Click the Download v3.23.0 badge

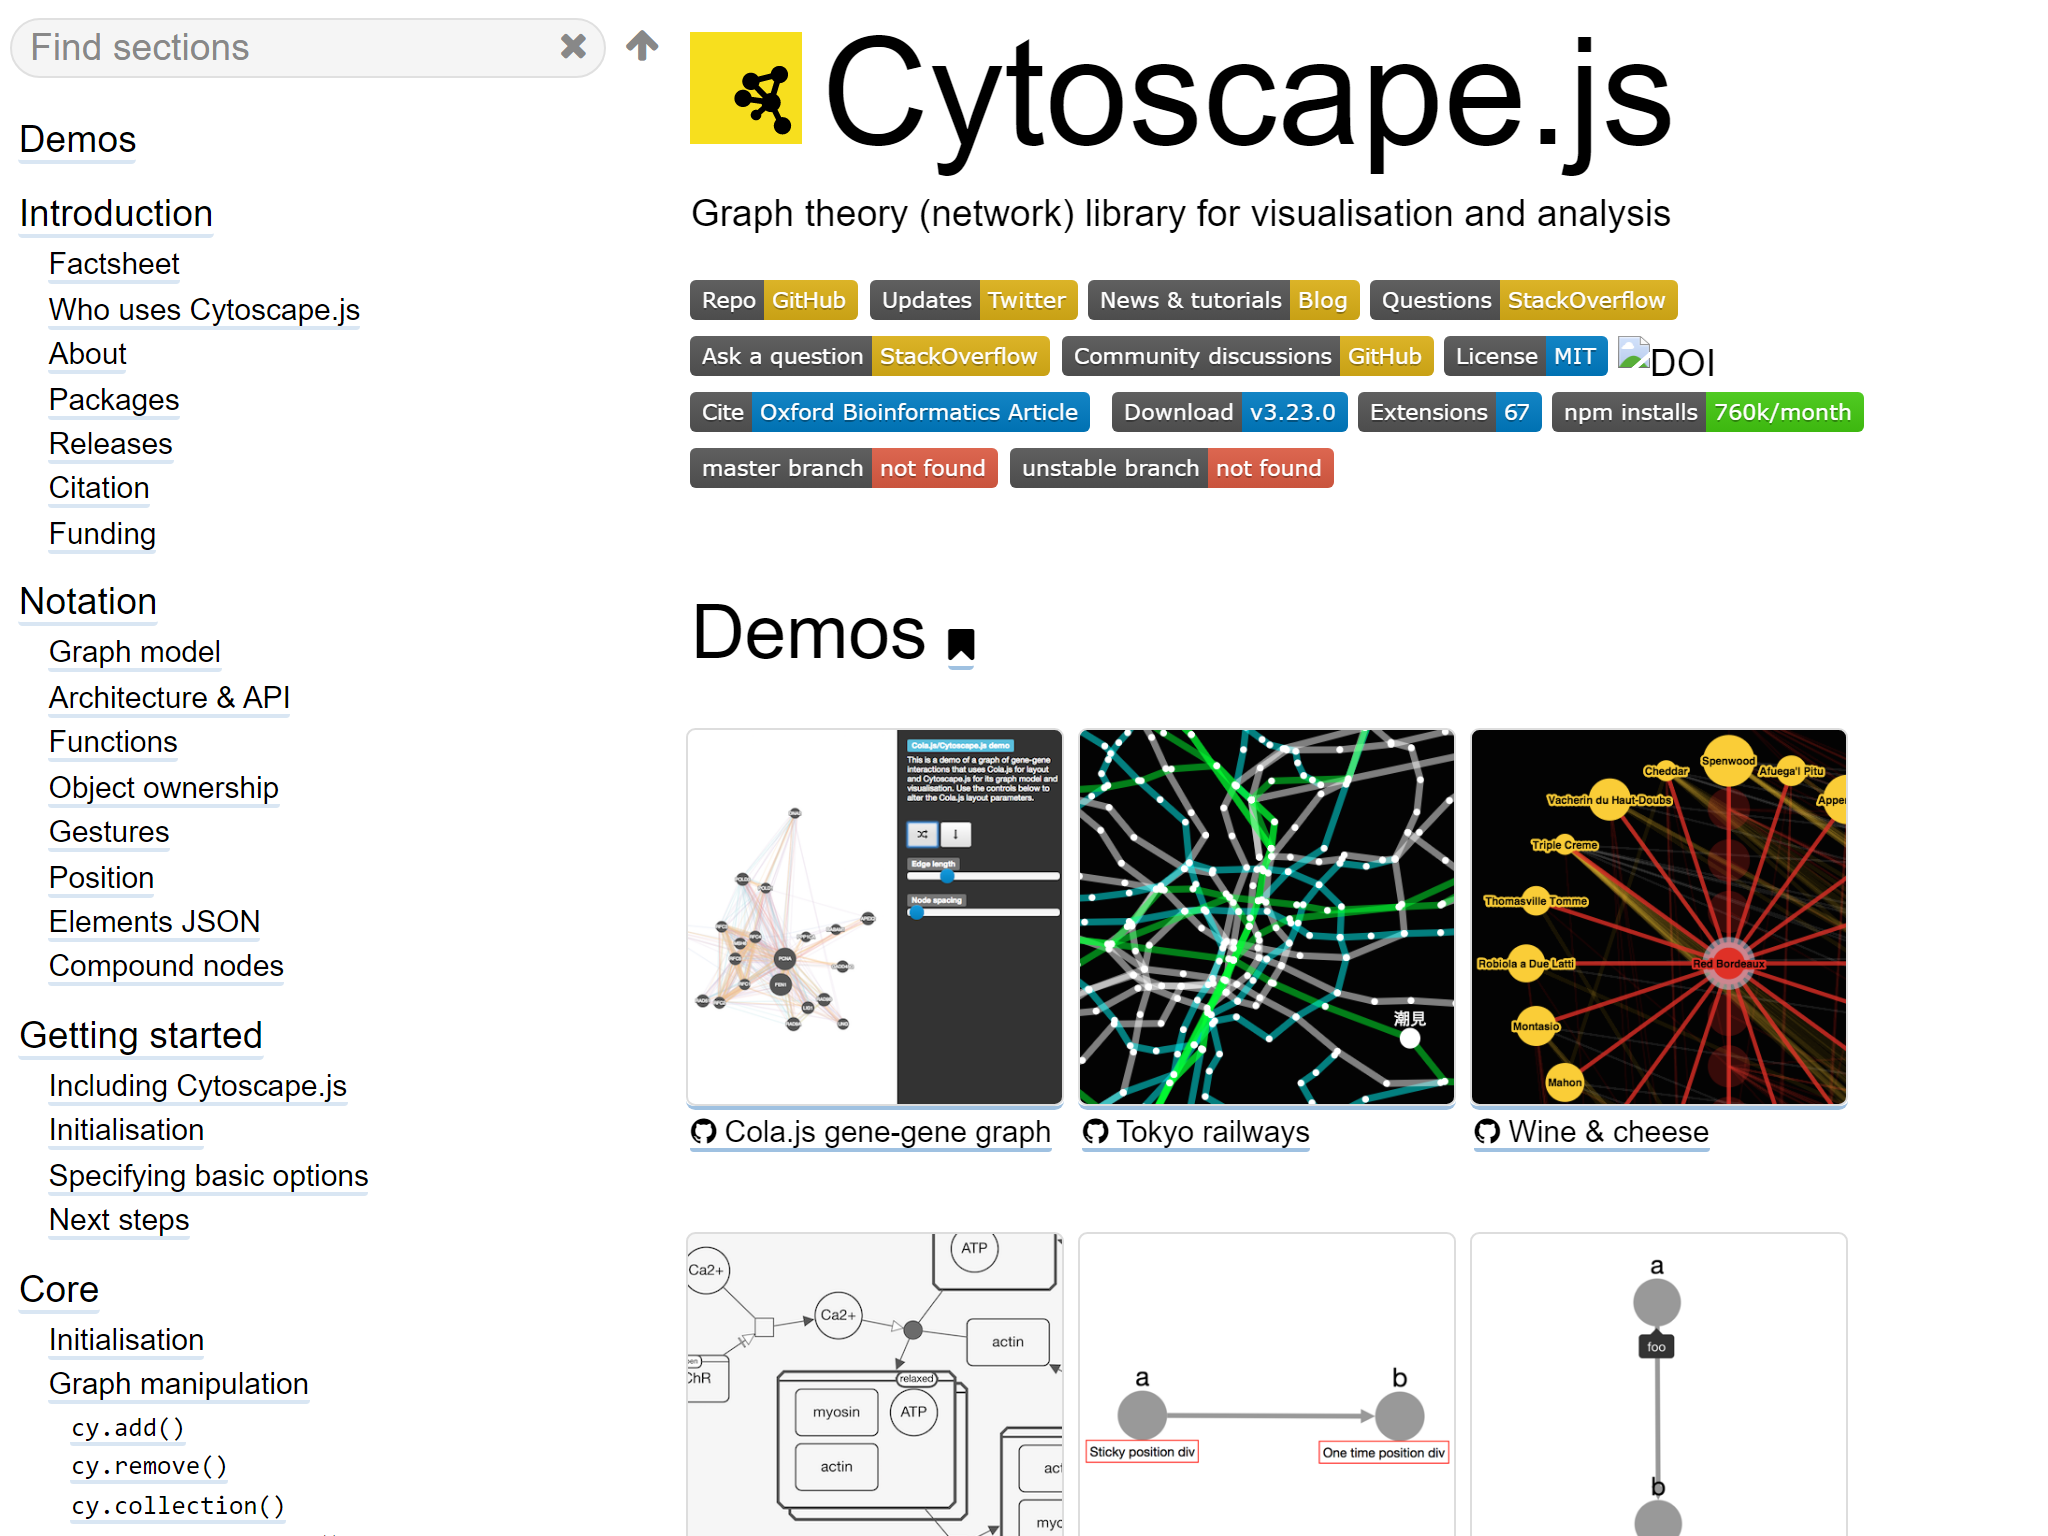click(x=1230, y=412)
